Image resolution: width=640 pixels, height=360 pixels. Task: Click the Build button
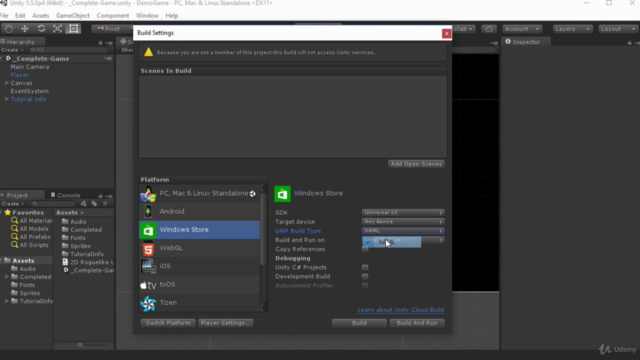[359, 323]
